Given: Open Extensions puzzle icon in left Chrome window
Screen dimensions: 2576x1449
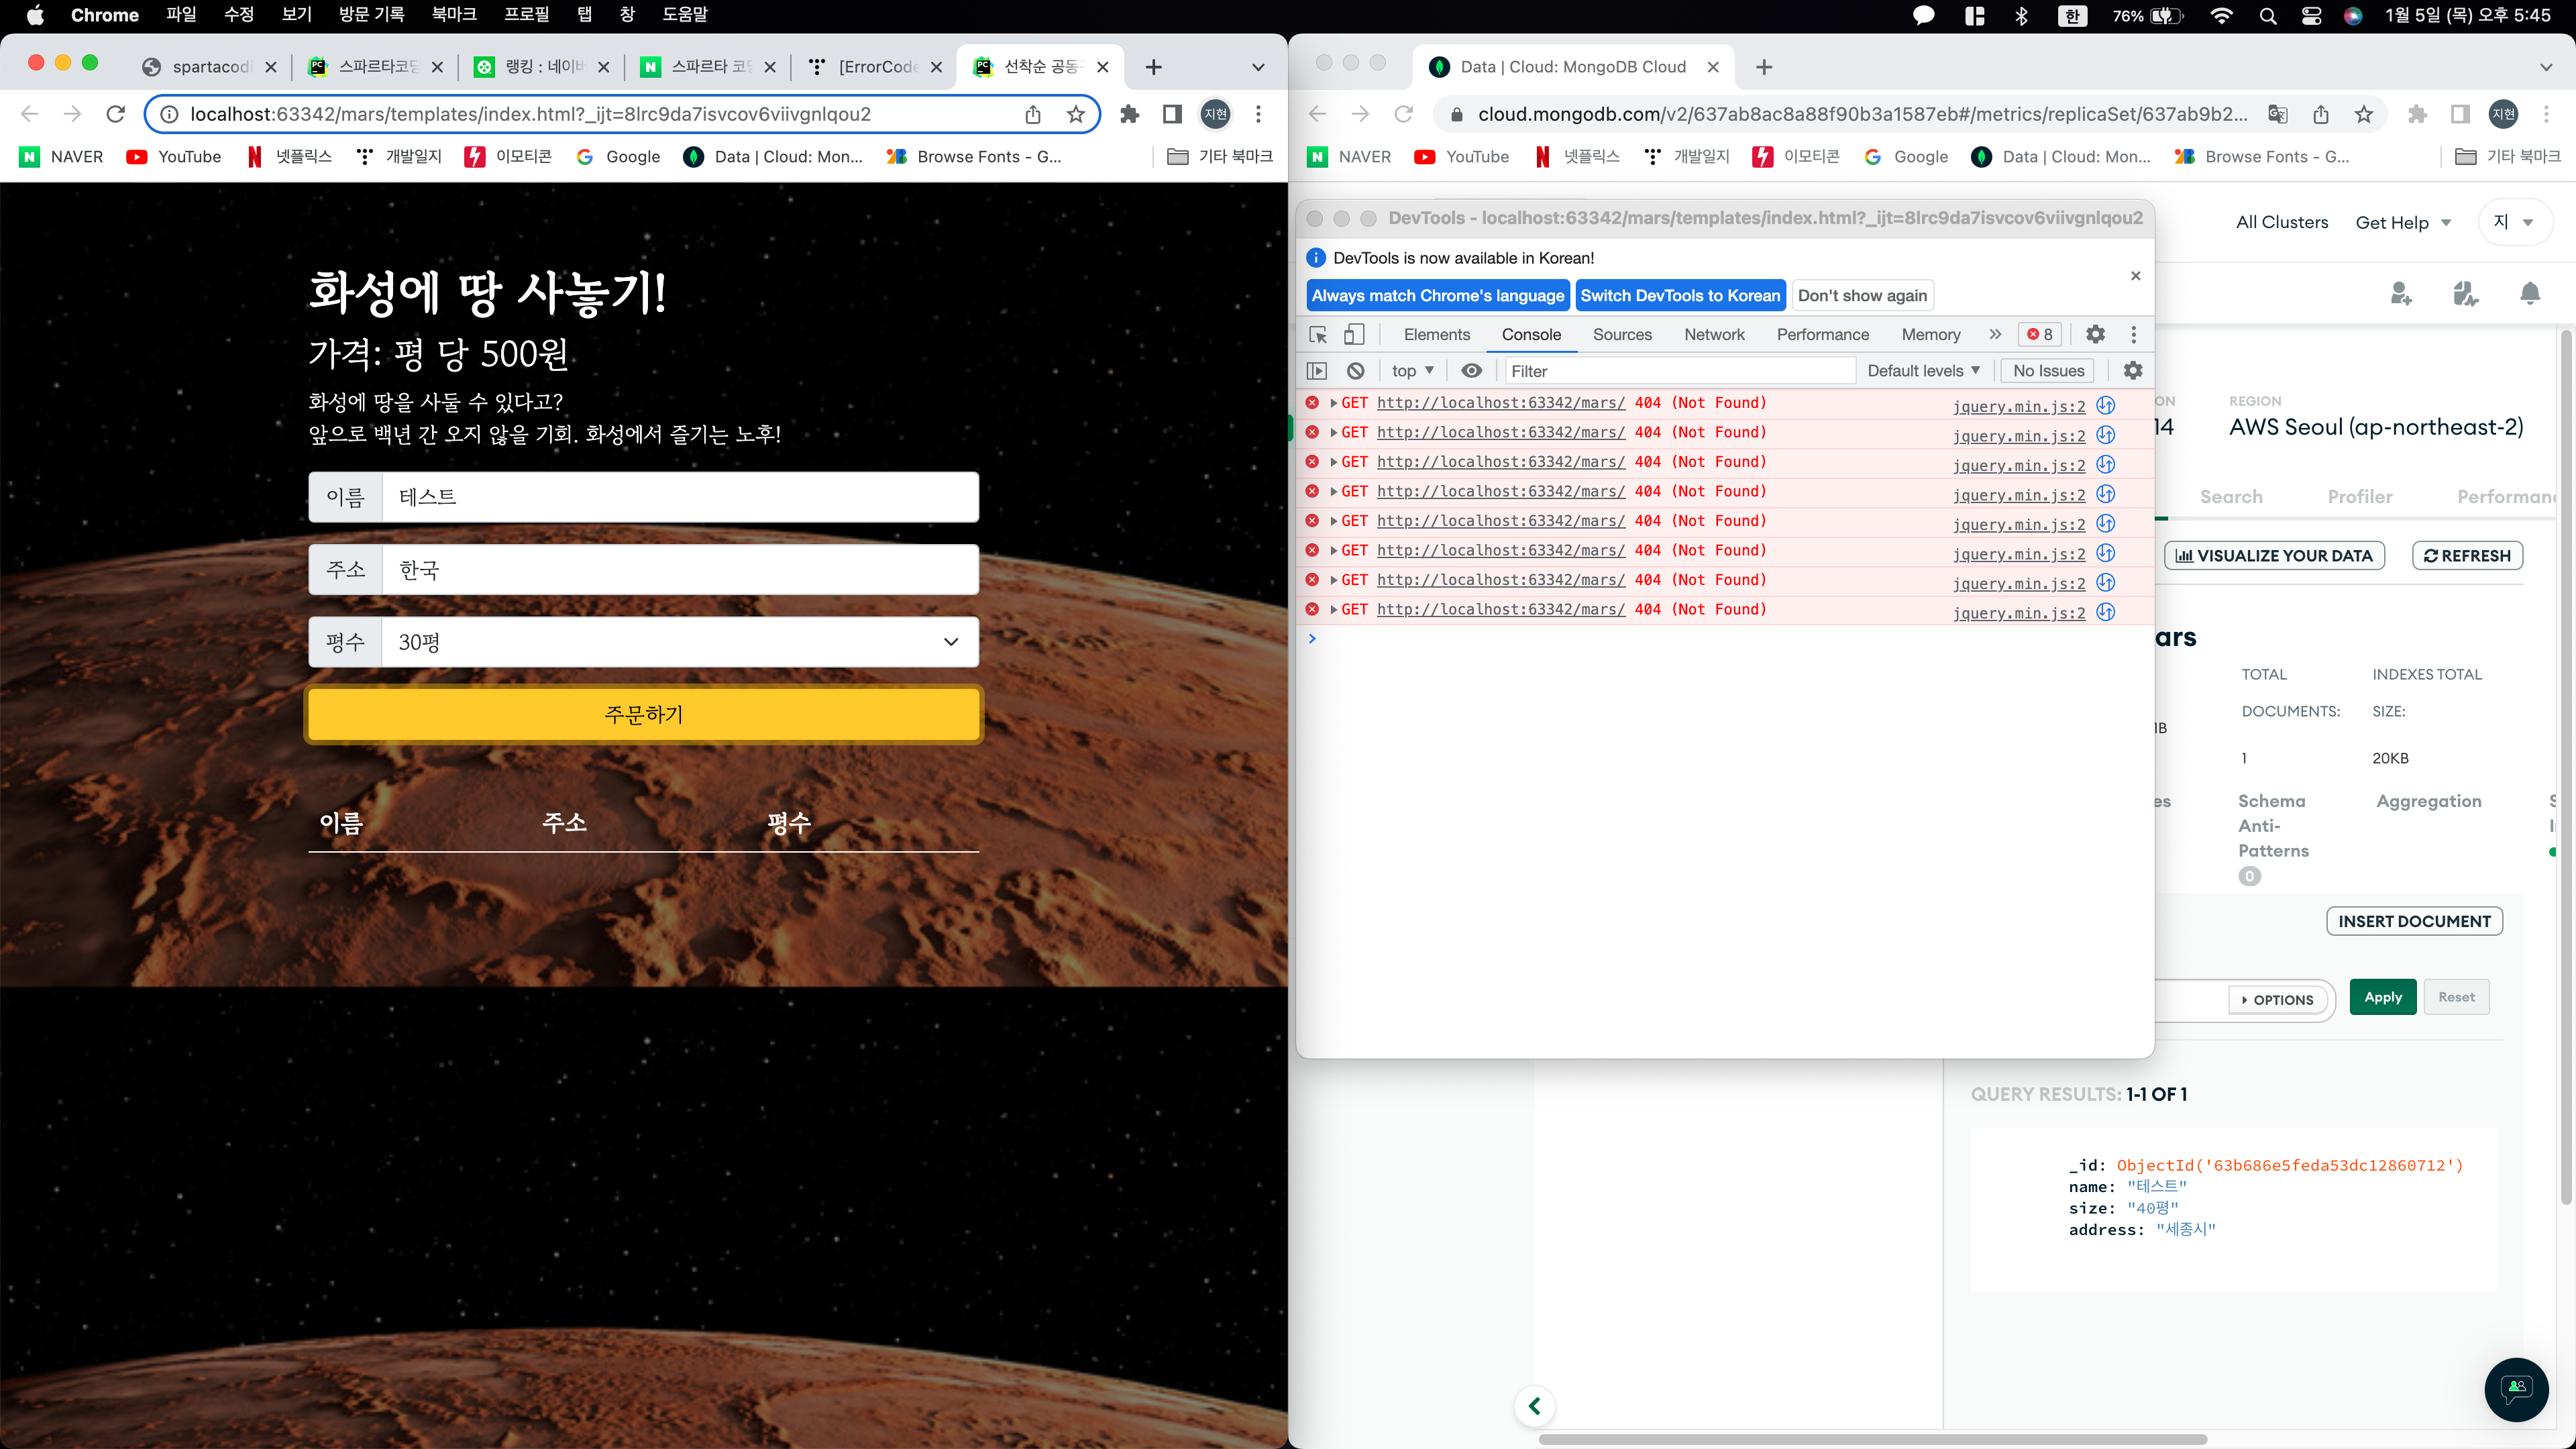Looking at the screenshot, I should tap(1130, 114).
